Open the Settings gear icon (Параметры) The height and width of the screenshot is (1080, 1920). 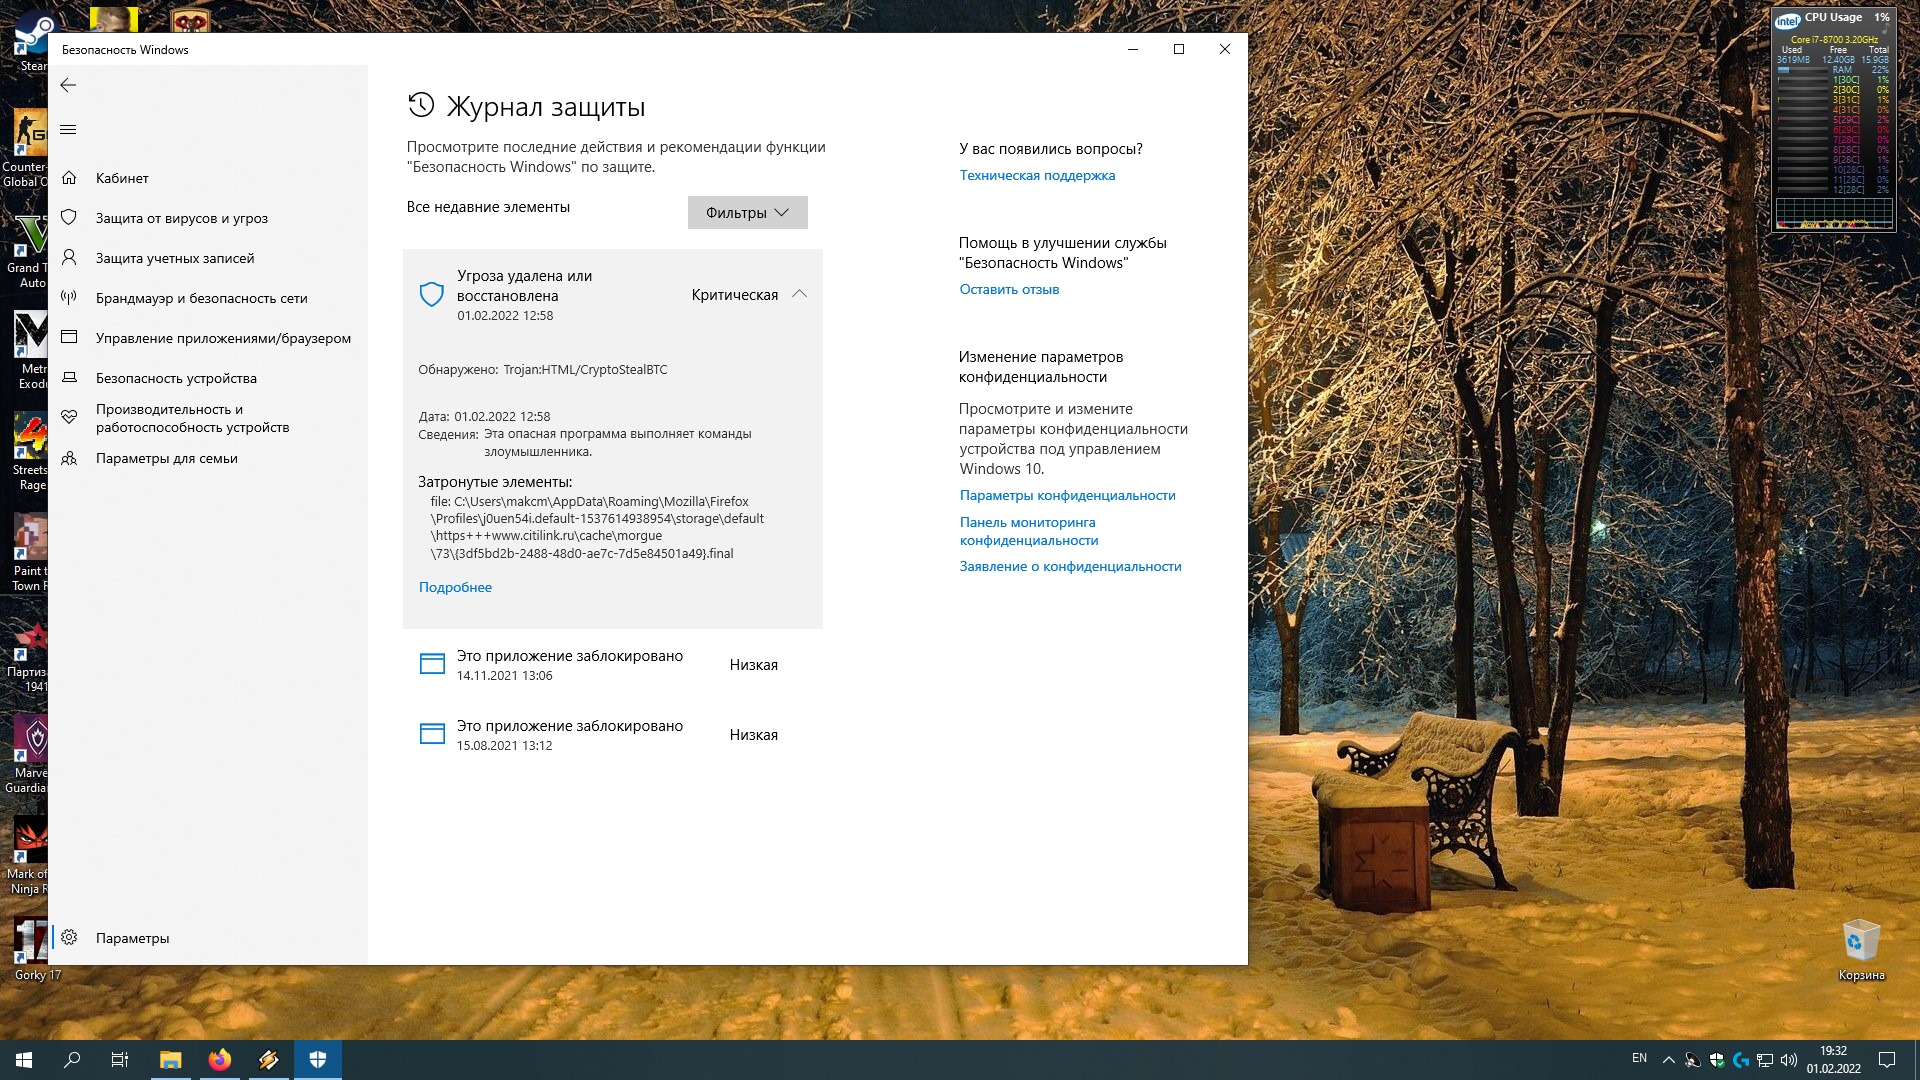point(69,938)
